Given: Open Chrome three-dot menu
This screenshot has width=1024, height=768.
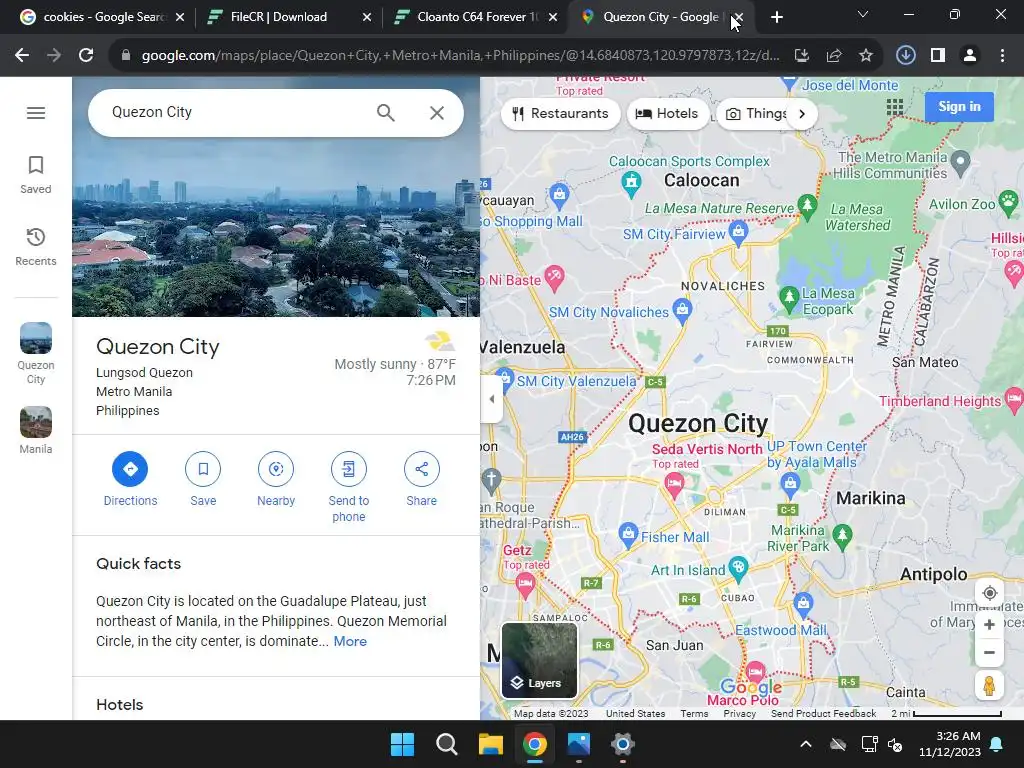Looking at the screenshot, I should (1002, 56).
